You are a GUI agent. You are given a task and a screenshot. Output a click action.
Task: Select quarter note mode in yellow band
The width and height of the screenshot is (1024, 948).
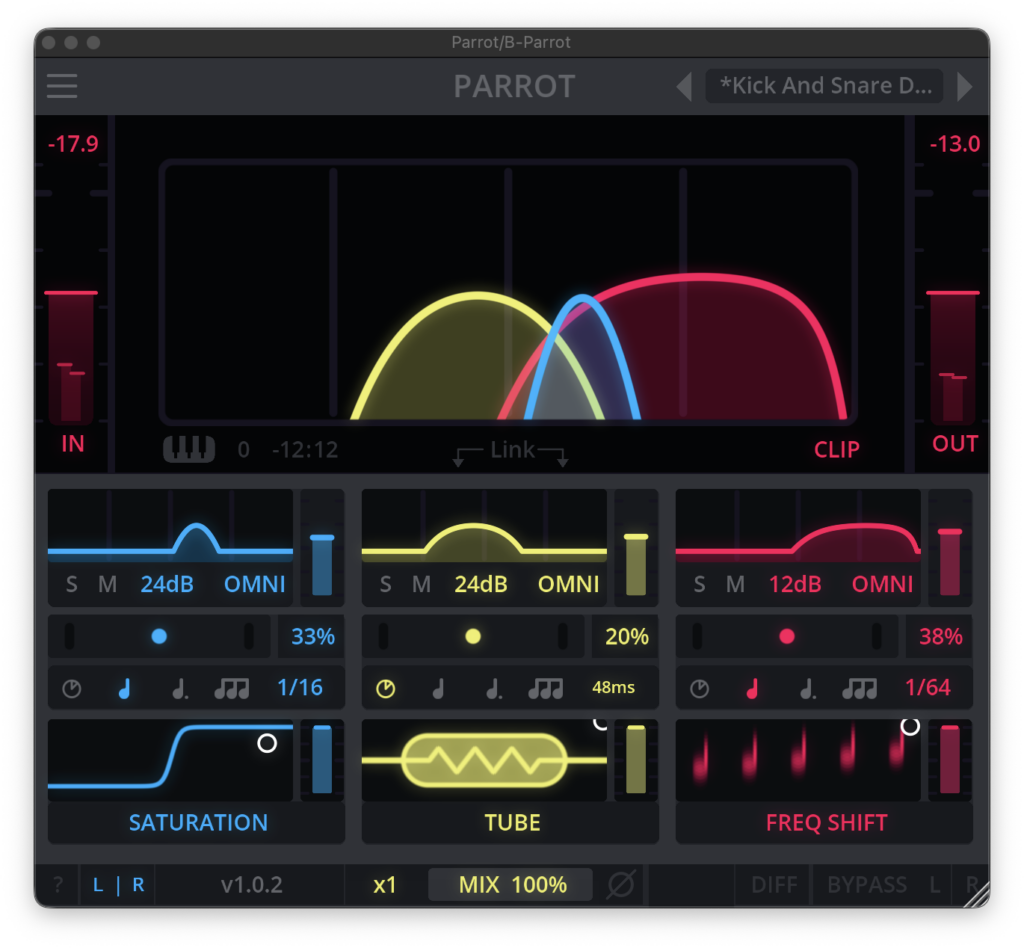point(438,689)
